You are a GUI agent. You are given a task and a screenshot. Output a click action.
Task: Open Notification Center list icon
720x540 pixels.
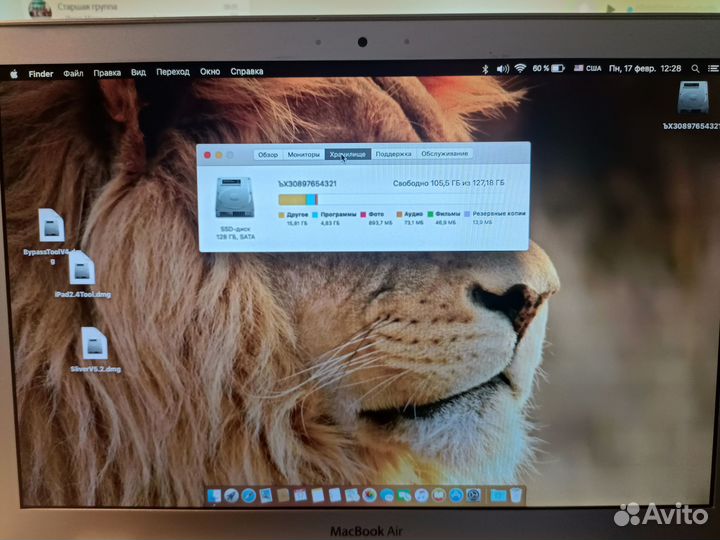[x=713, y=68]
